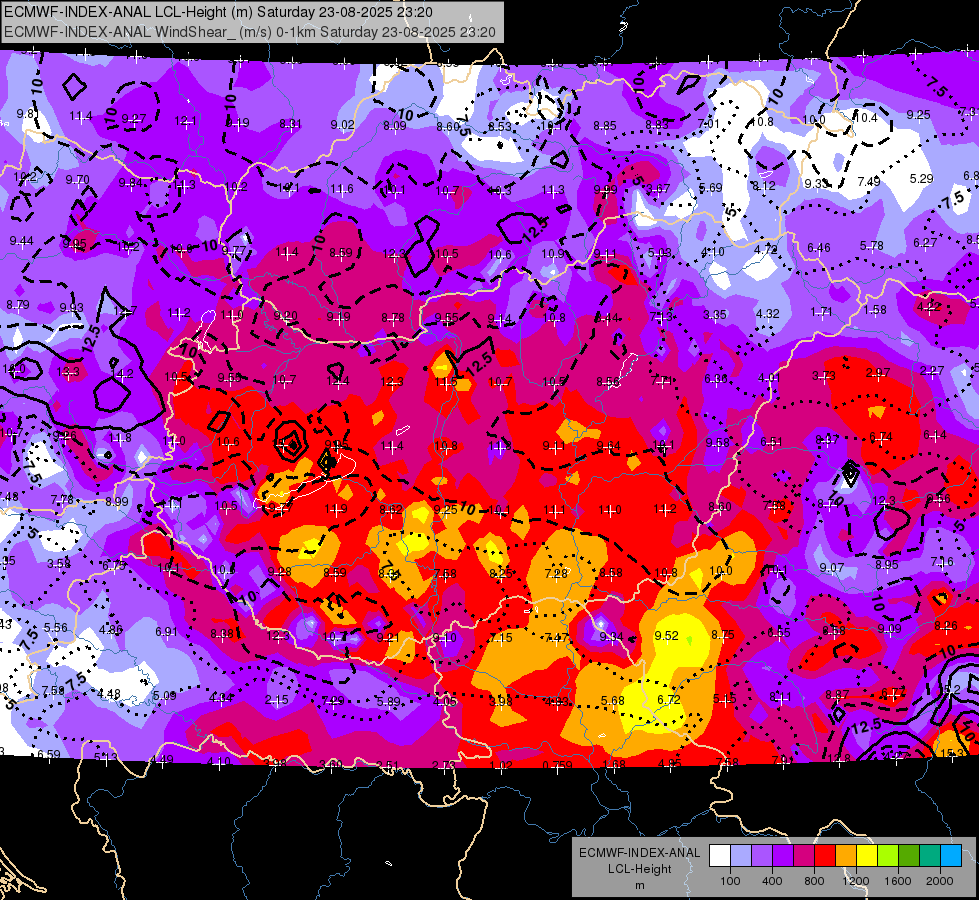Click the map value '3.67'
The width and height of the screenshot is (979, 900).
pyautogui.click(x=658, y=188)
